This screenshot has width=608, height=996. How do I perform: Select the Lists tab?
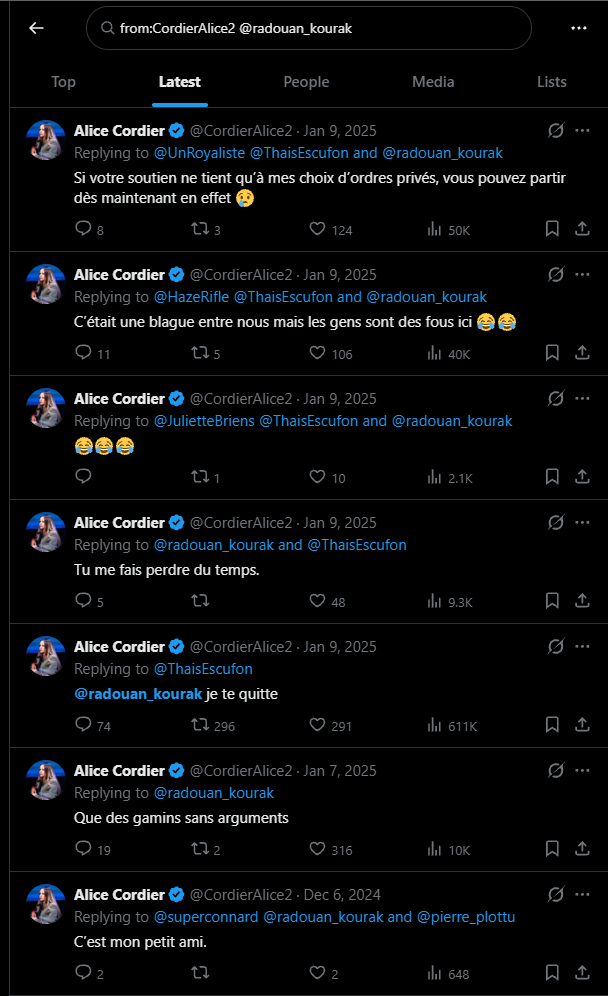tap(551, 82)
